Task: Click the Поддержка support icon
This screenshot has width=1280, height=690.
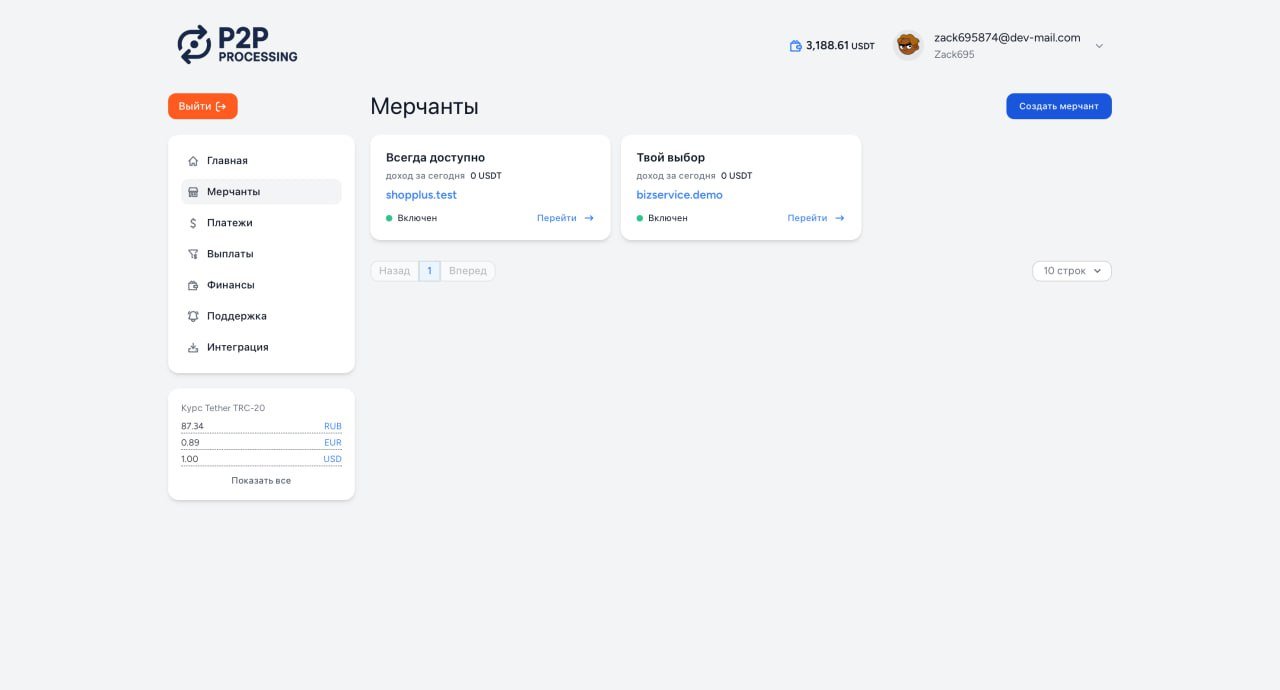Action: tap(193, 316)
